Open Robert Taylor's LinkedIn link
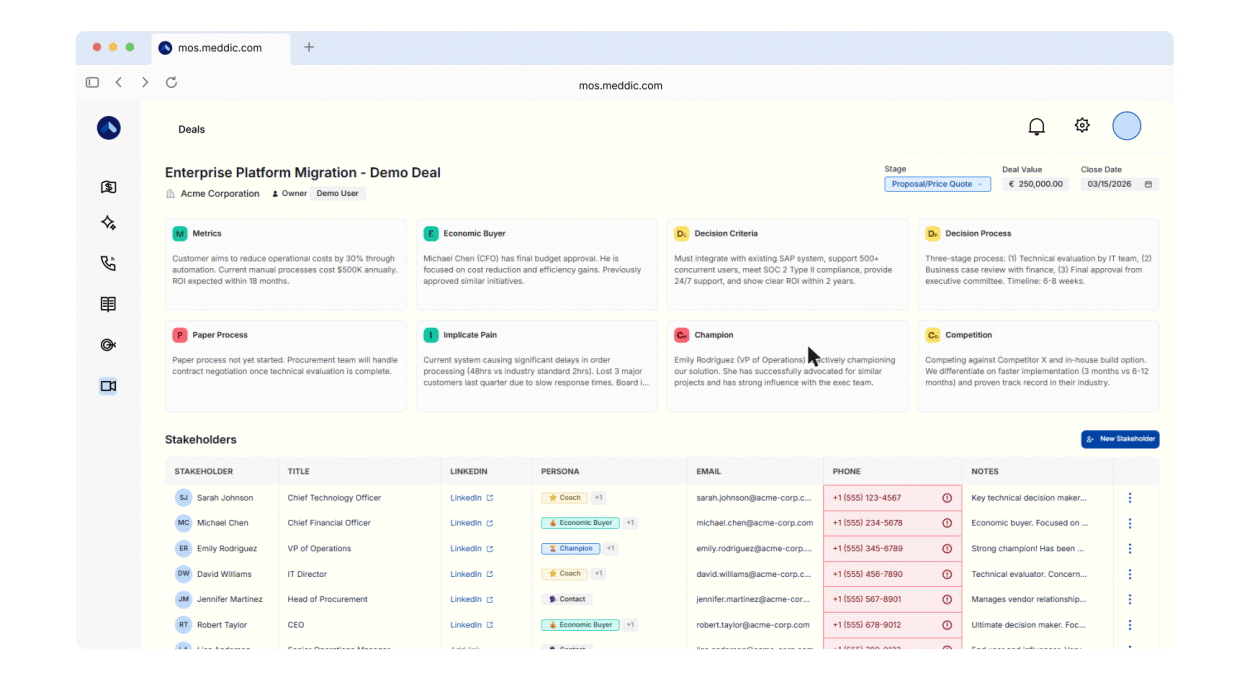The image size is (1250, 680). pyautogui.click(x=471, y=625)
